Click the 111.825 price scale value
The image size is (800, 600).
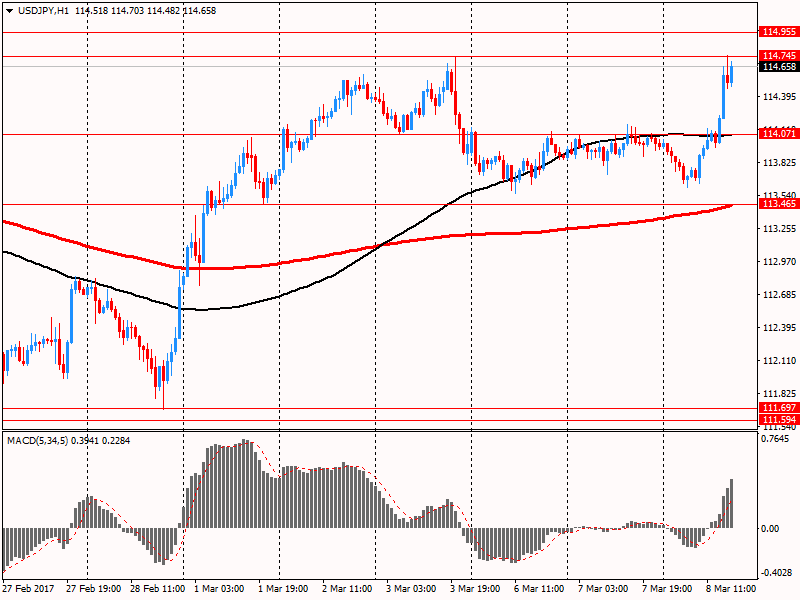pos(779,394)
